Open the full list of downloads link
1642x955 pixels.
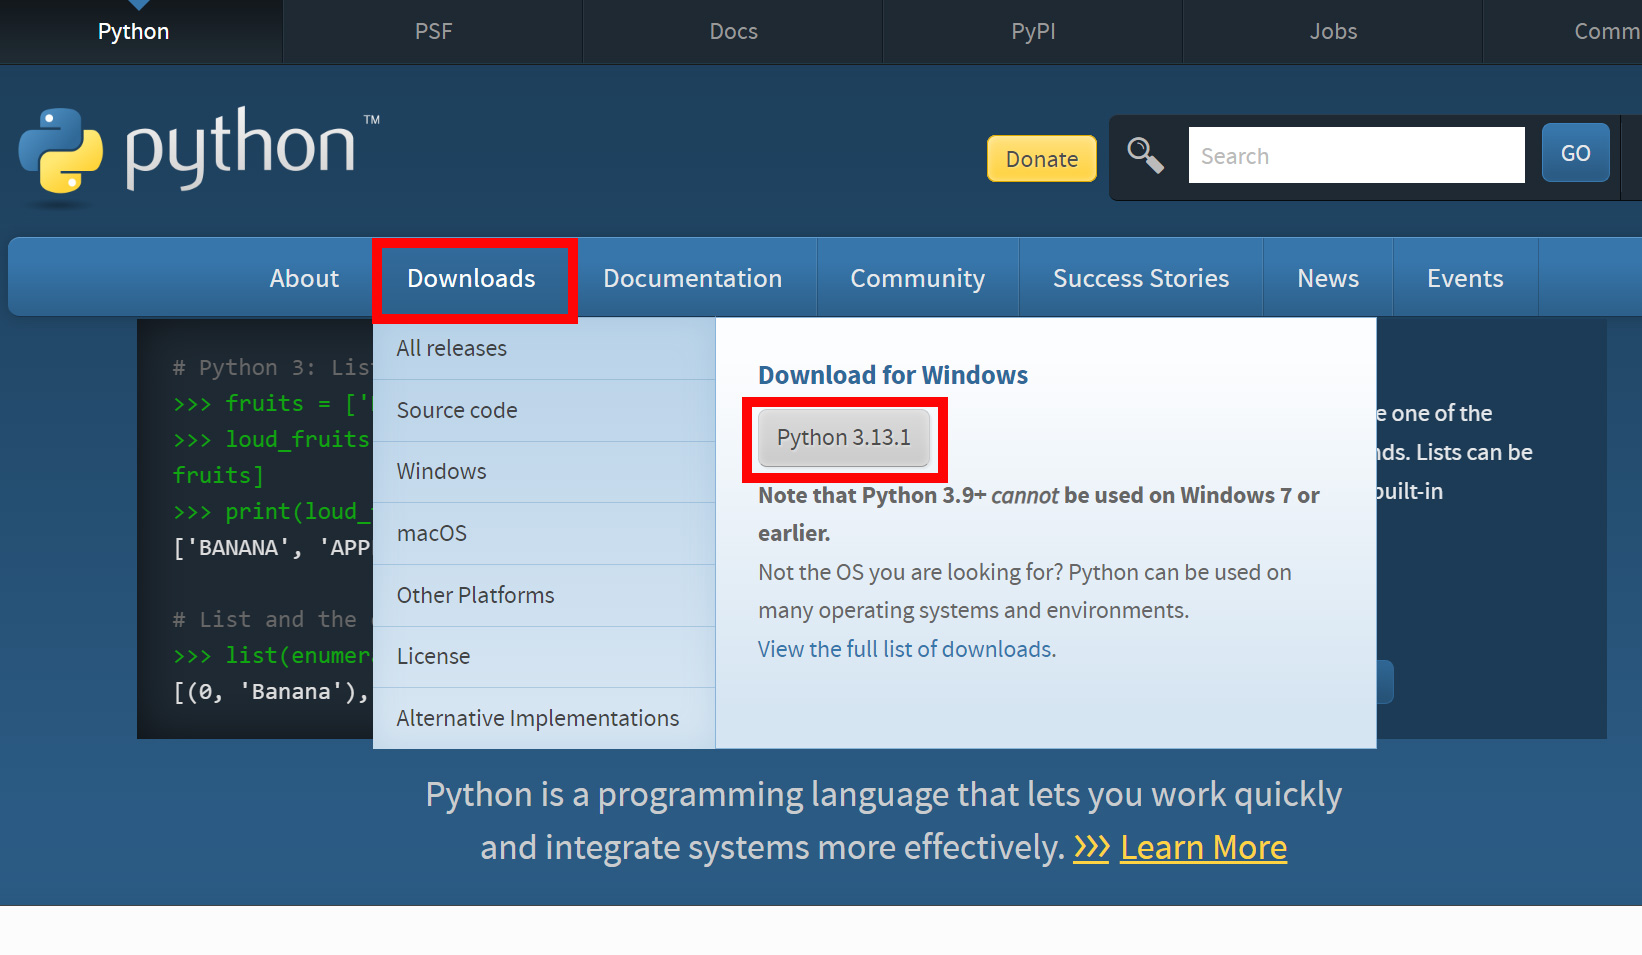[x=904, y=649]
